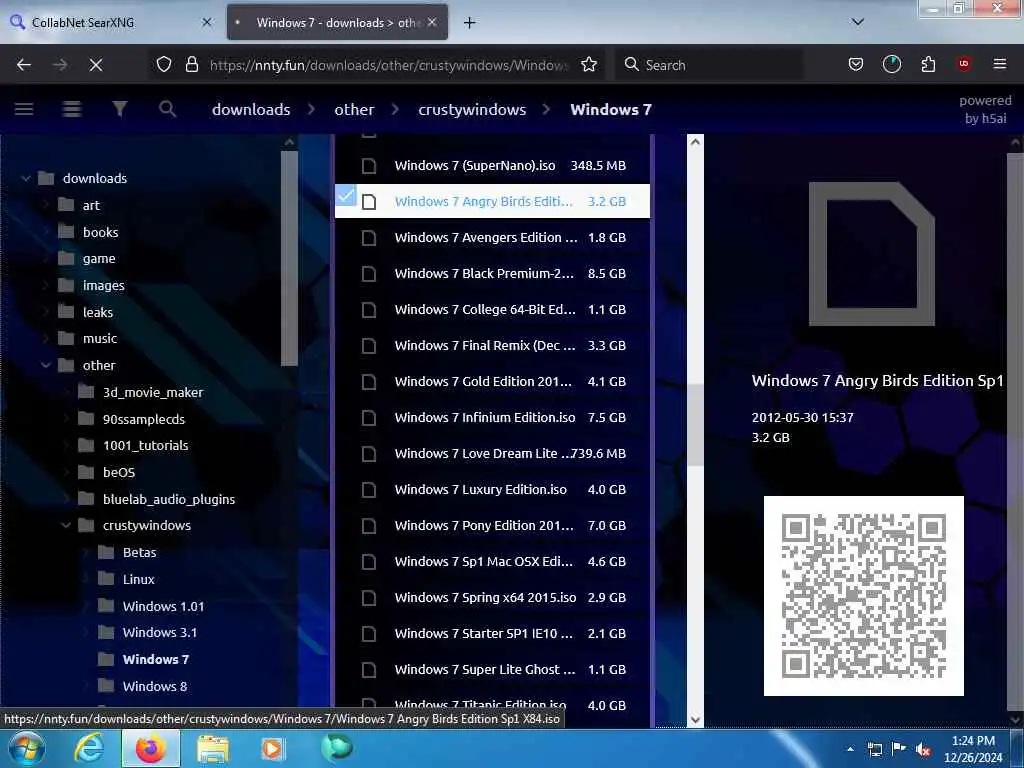Open the Firefox extensions puzzle icon
The height and width of the screenshot is (768, 1024).
(928, 65)
